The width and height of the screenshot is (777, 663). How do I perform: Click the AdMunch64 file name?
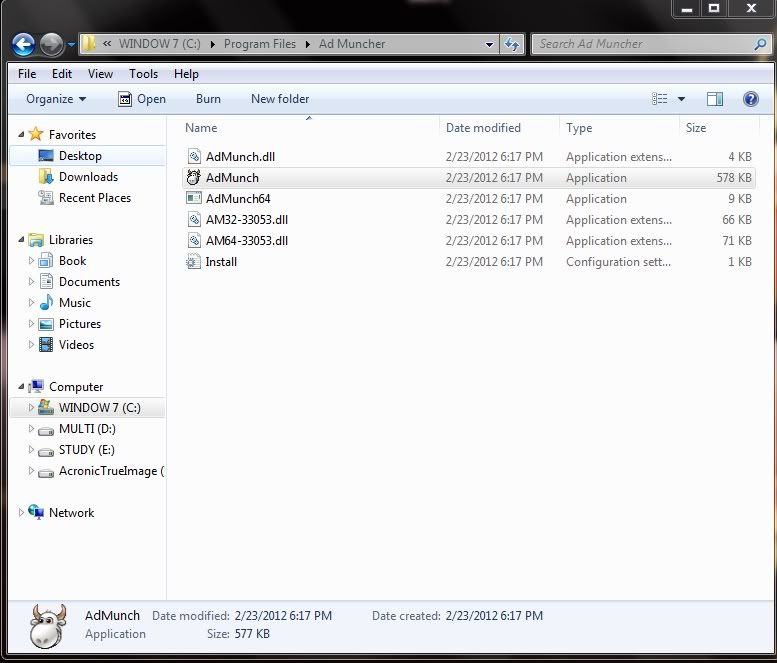[x=238, y=199]
